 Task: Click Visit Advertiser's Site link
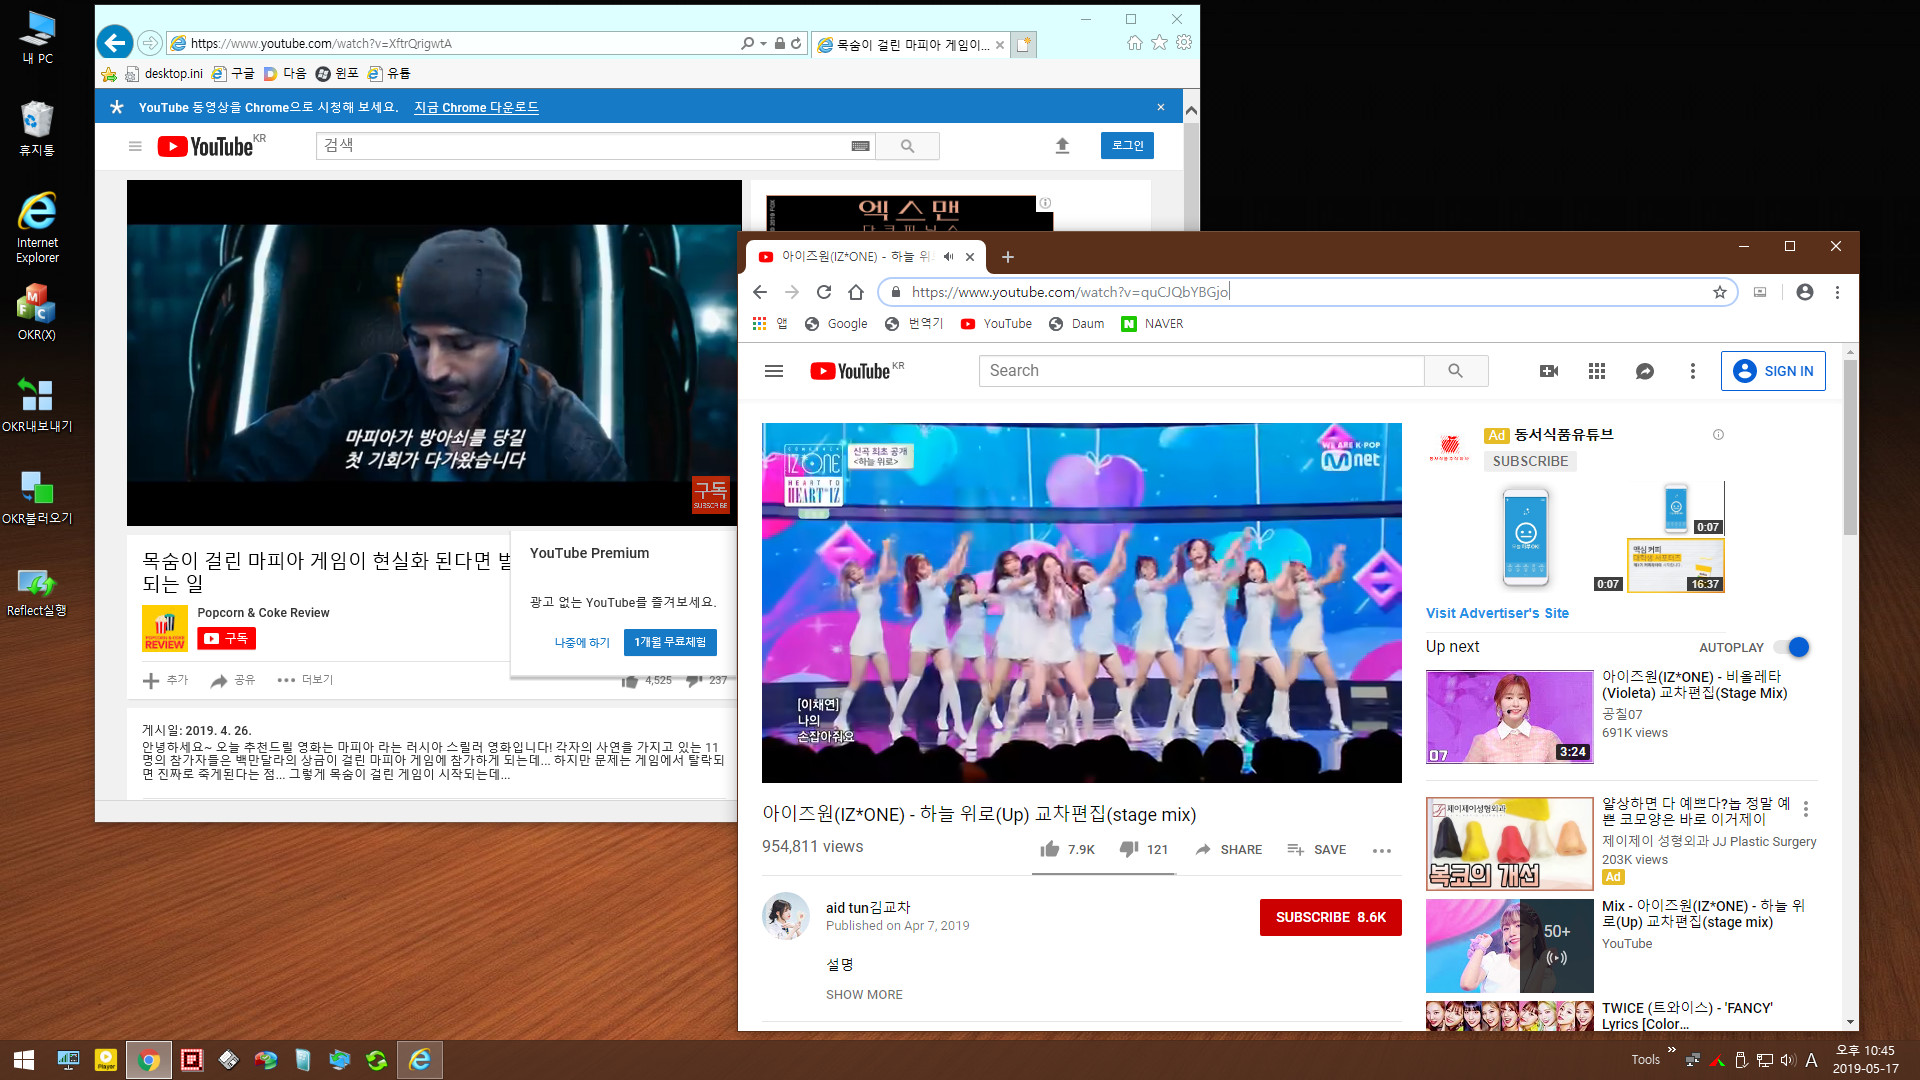[1497, 613]
